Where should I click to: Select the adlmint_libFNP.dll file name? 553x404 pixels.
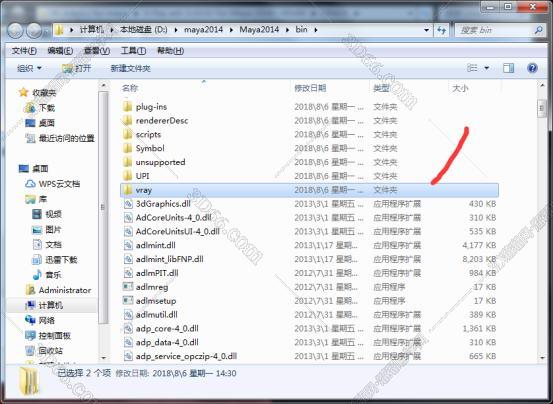tap(170, 259)
